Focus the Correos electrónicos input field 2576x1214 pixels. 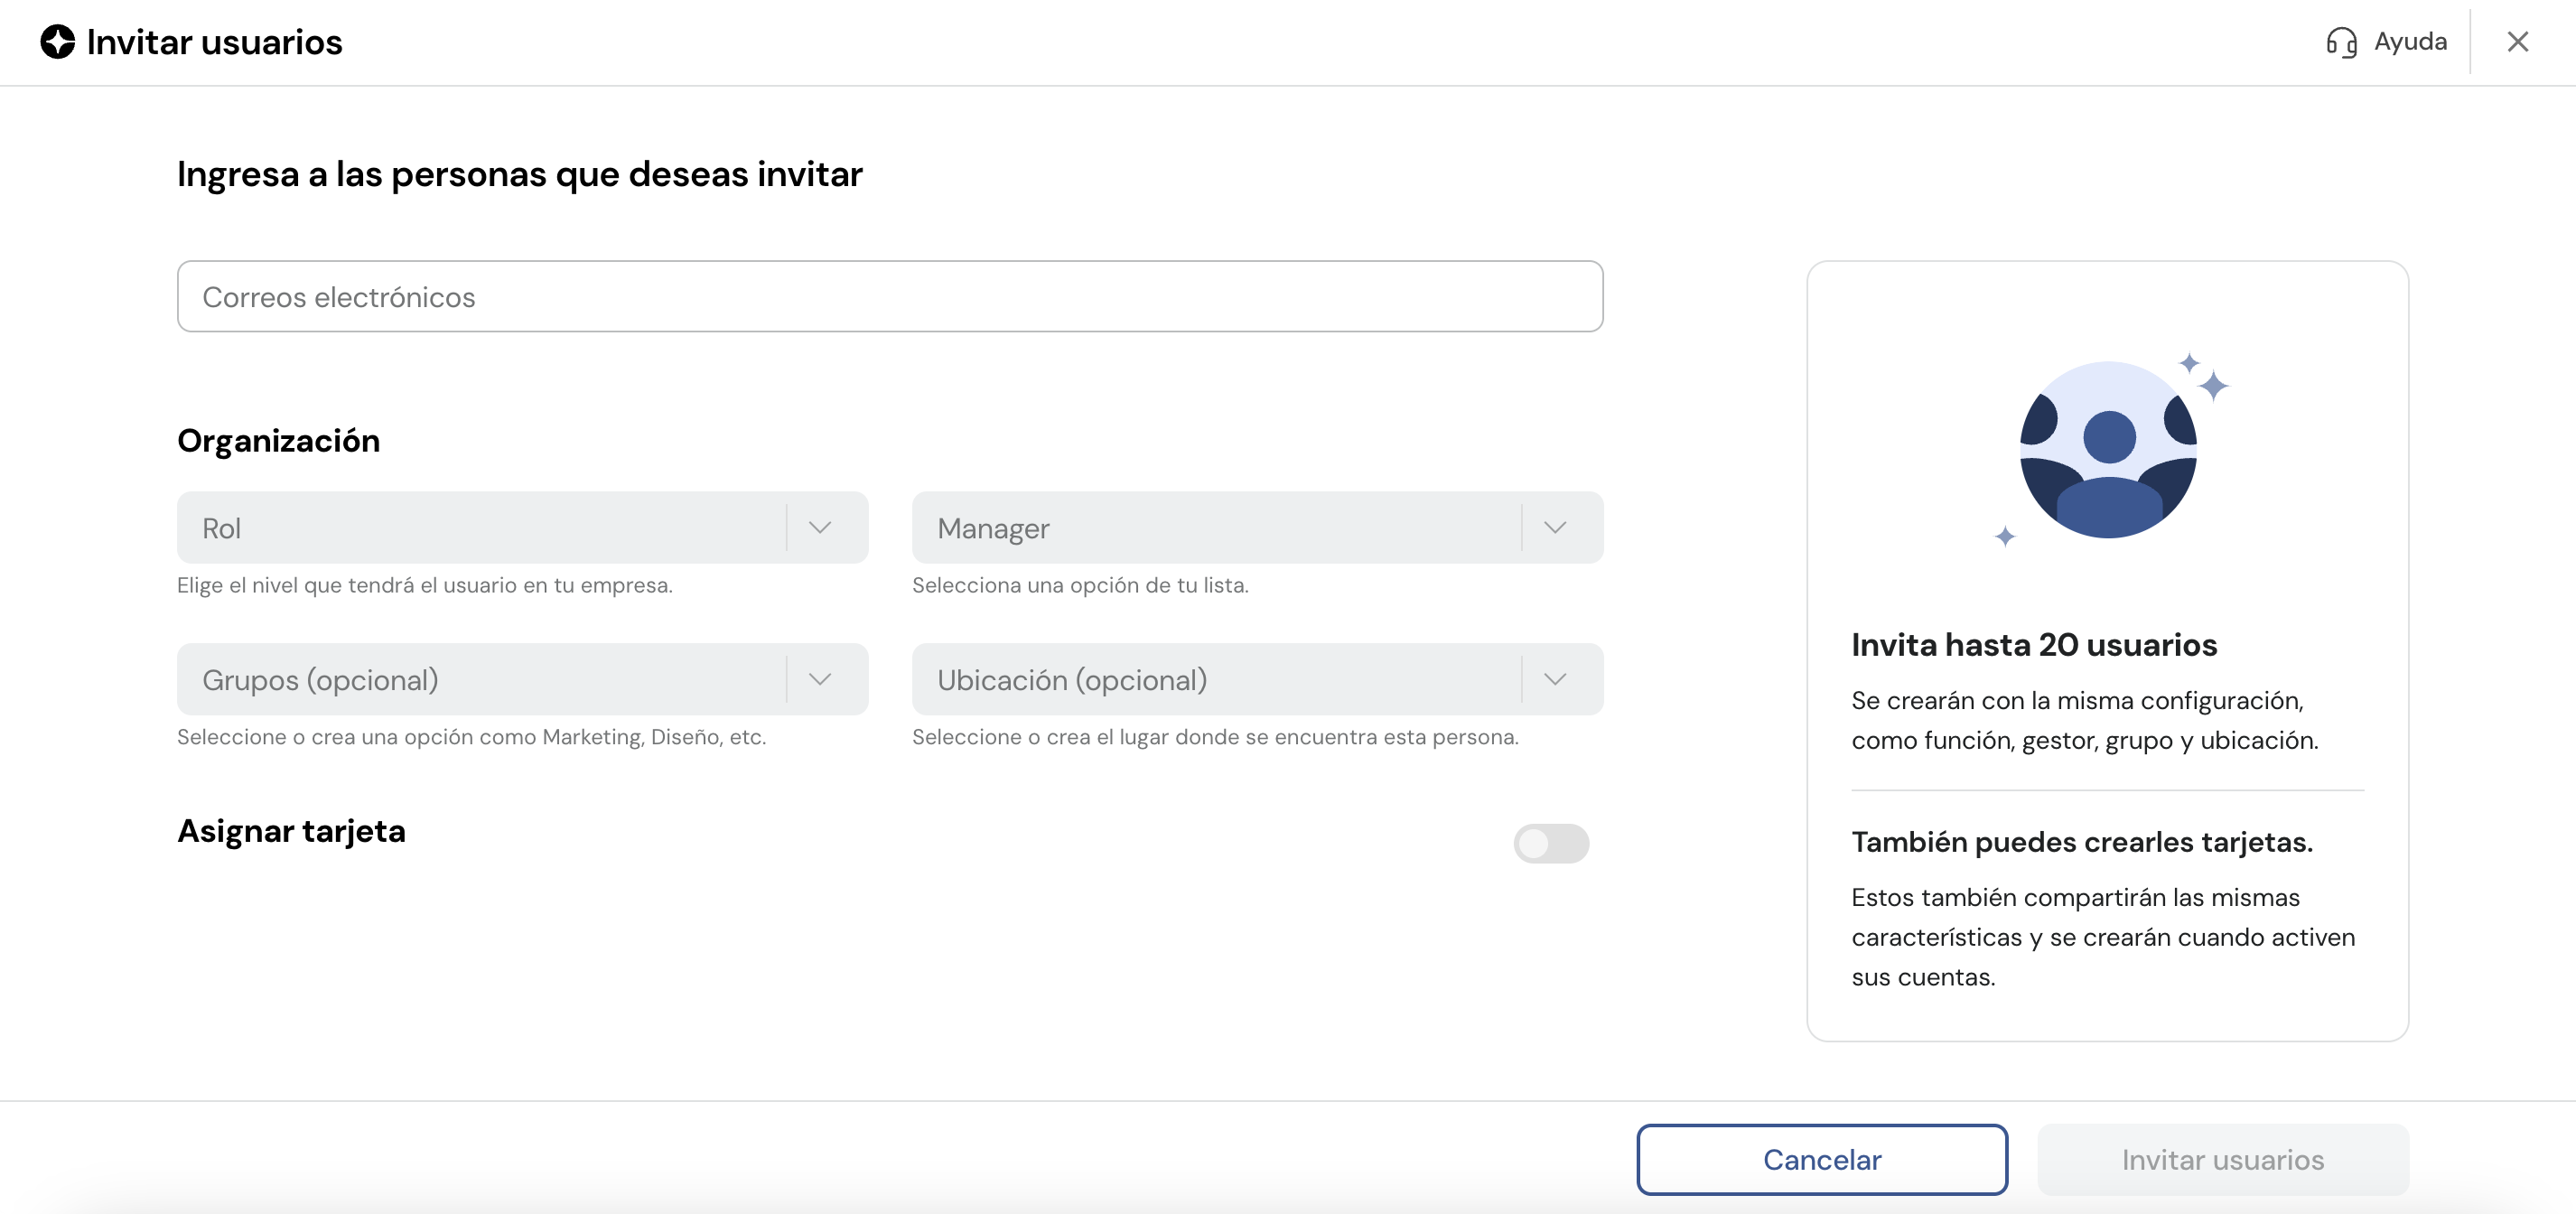(889, 297)
